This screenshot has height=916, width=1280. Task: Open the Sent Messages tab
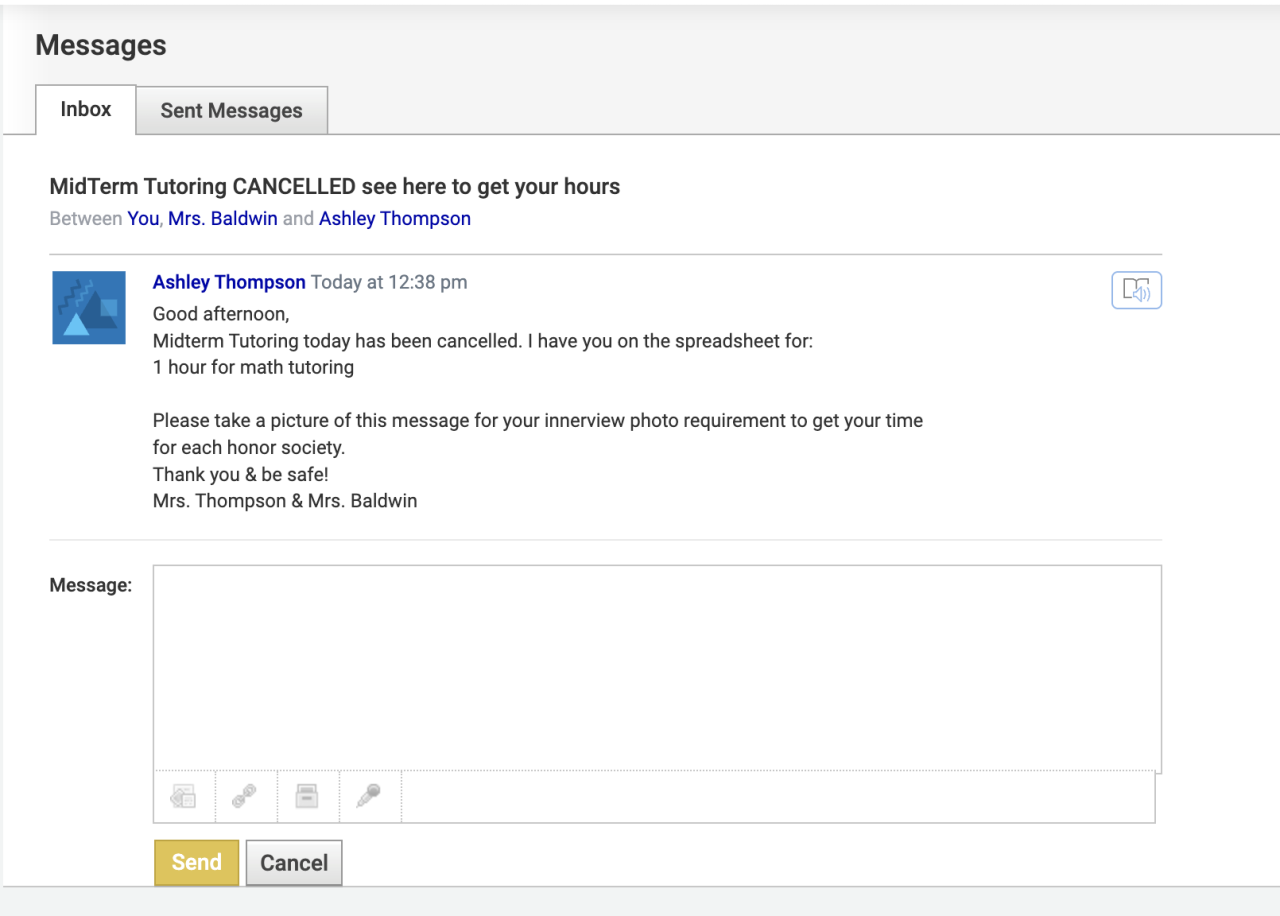[x=231, y=110]
